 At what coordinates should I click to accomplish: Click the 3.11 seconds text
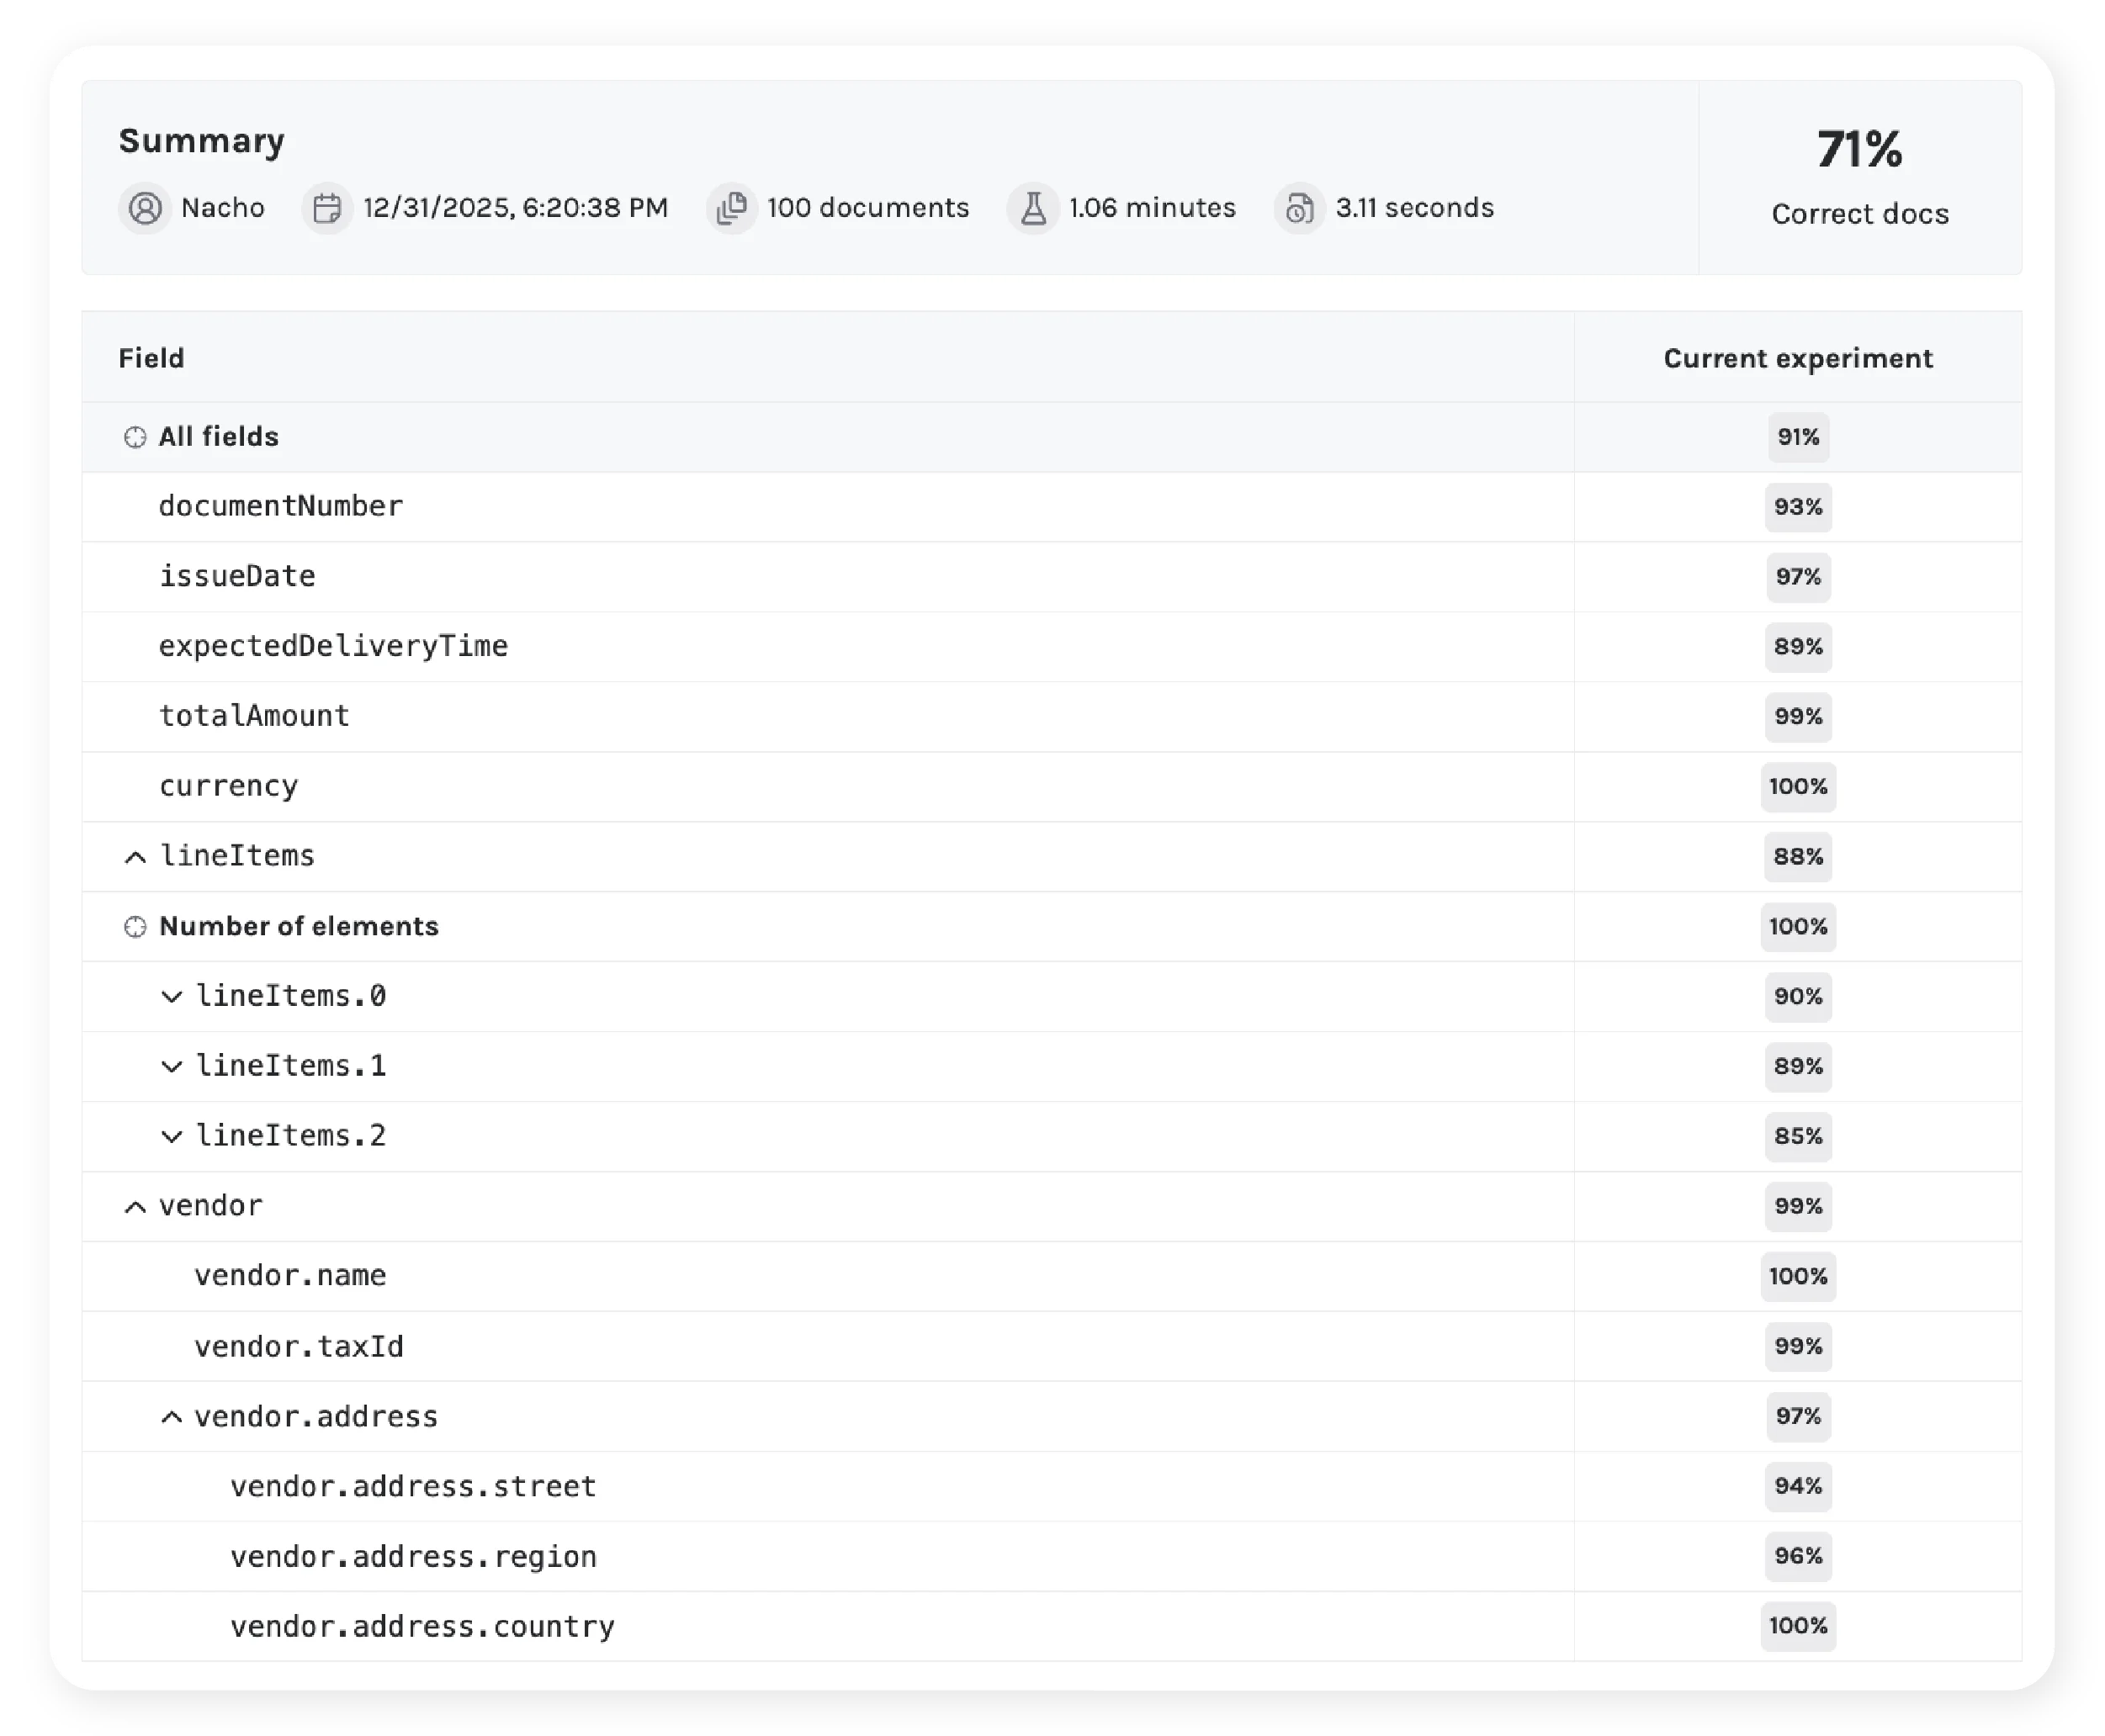pos(1415,208)
